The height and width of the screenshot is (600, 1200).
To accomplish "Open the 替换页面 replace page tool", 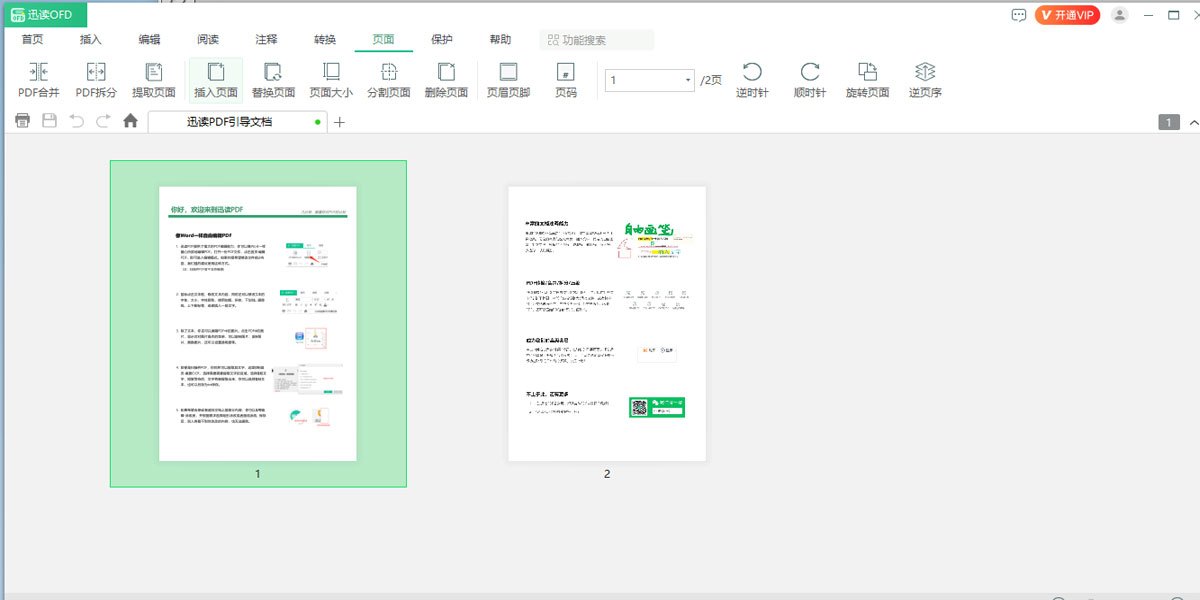I will point(273,73).
